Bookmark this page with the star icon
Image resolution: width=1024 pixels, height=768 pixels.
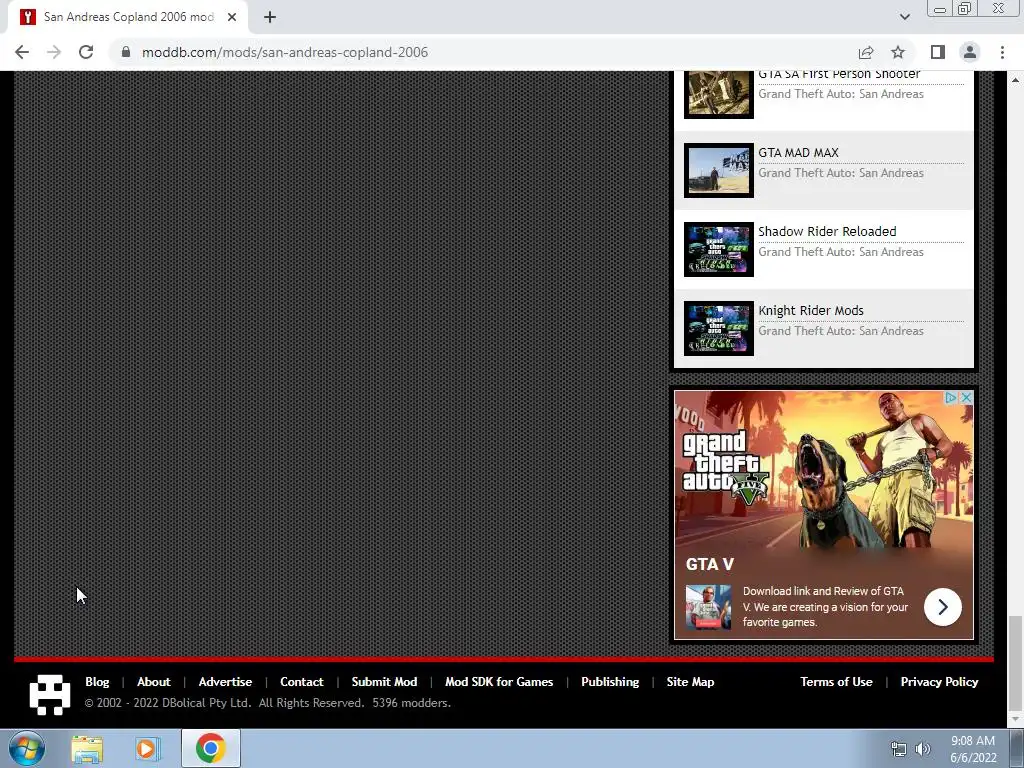click(x=898, y=52)
